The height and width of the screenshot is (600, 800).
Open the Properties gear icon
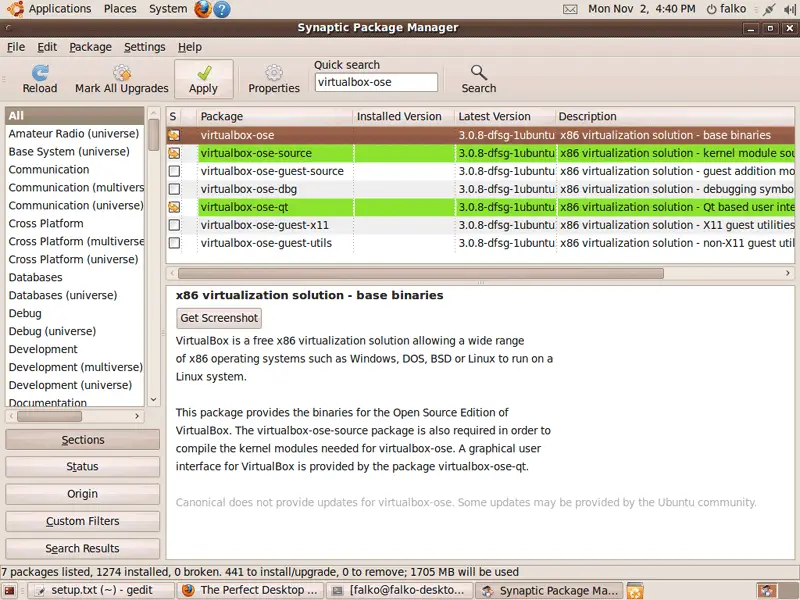click(x=274, y=73)
